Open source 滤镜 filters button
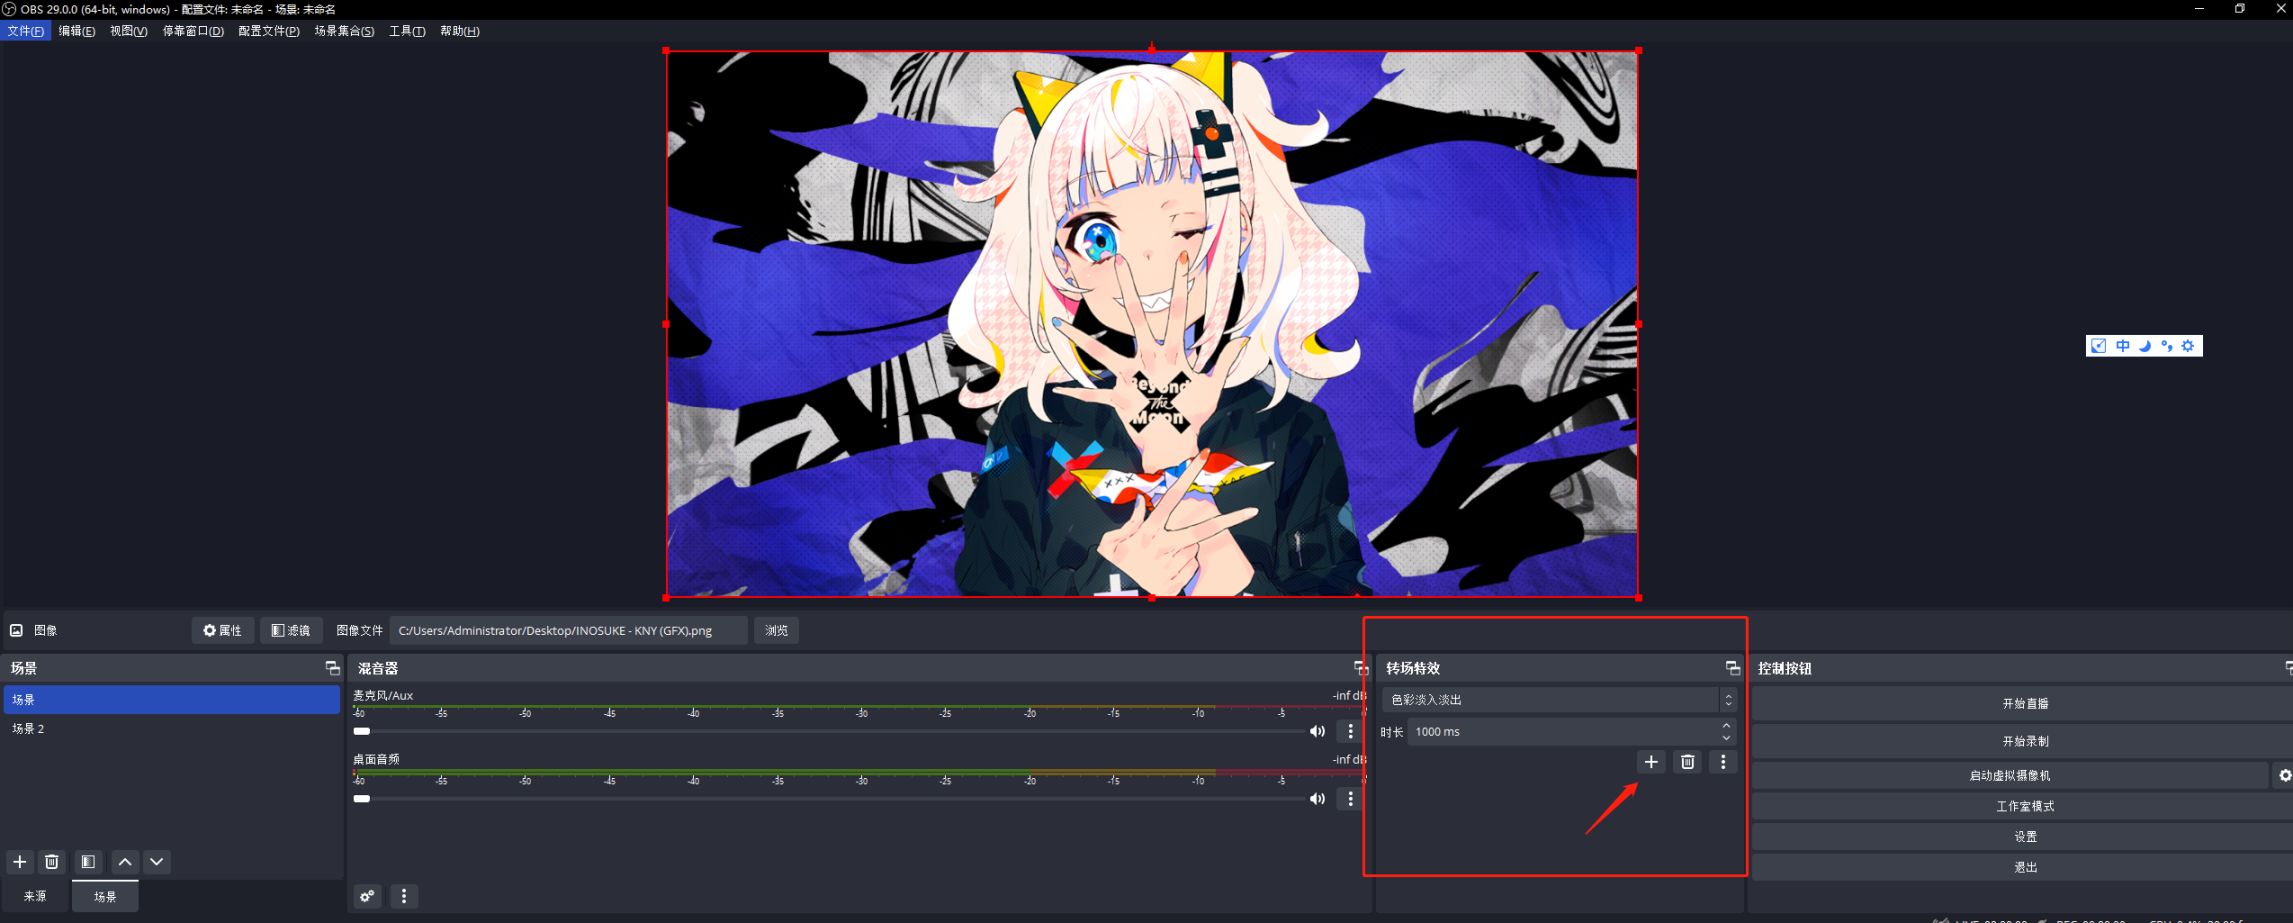 pos(291,630)
